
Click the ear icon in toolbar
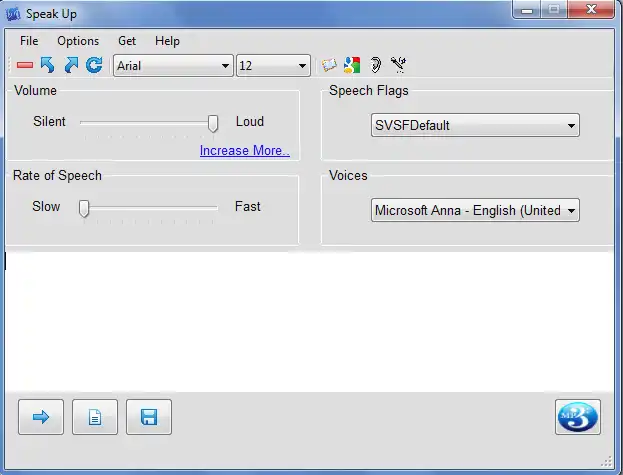375,65
